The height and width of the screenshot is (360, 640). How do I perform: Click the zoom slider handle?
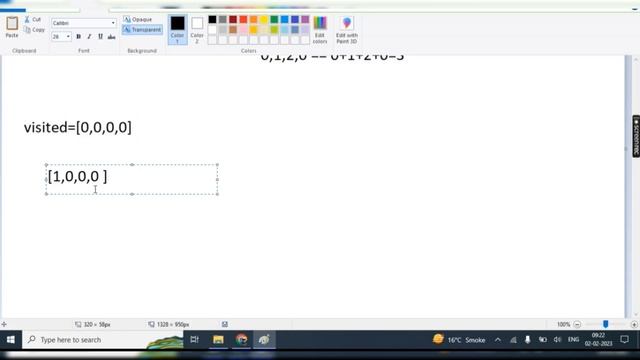click(605, 324)
